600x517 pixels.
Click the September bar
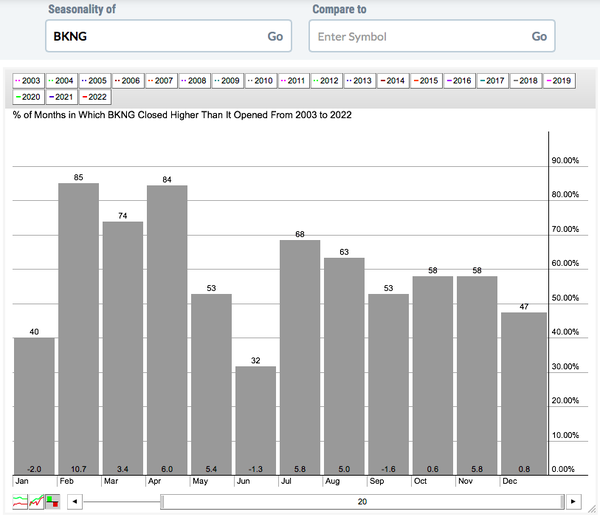(388, 385)
